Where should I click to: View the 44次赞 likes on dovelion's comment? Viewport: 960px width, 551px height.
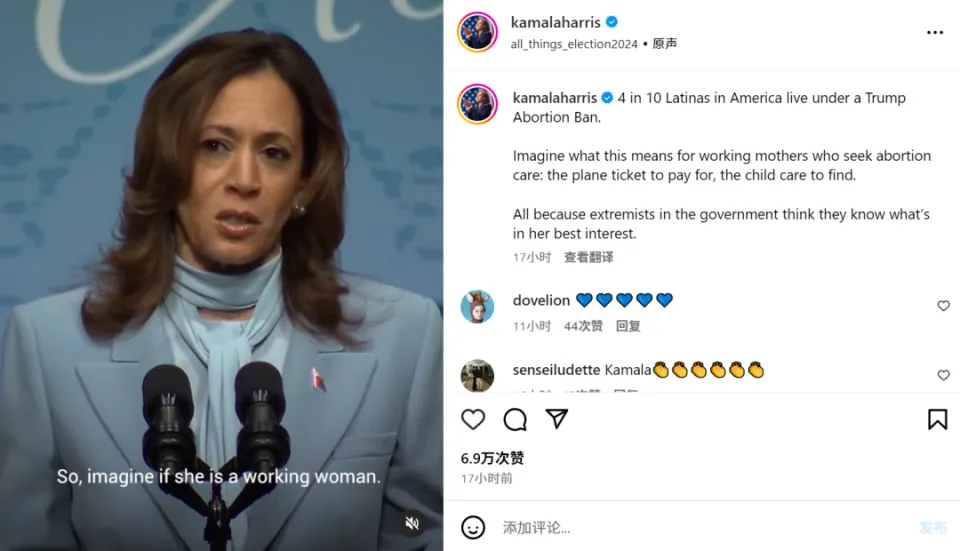583,326
